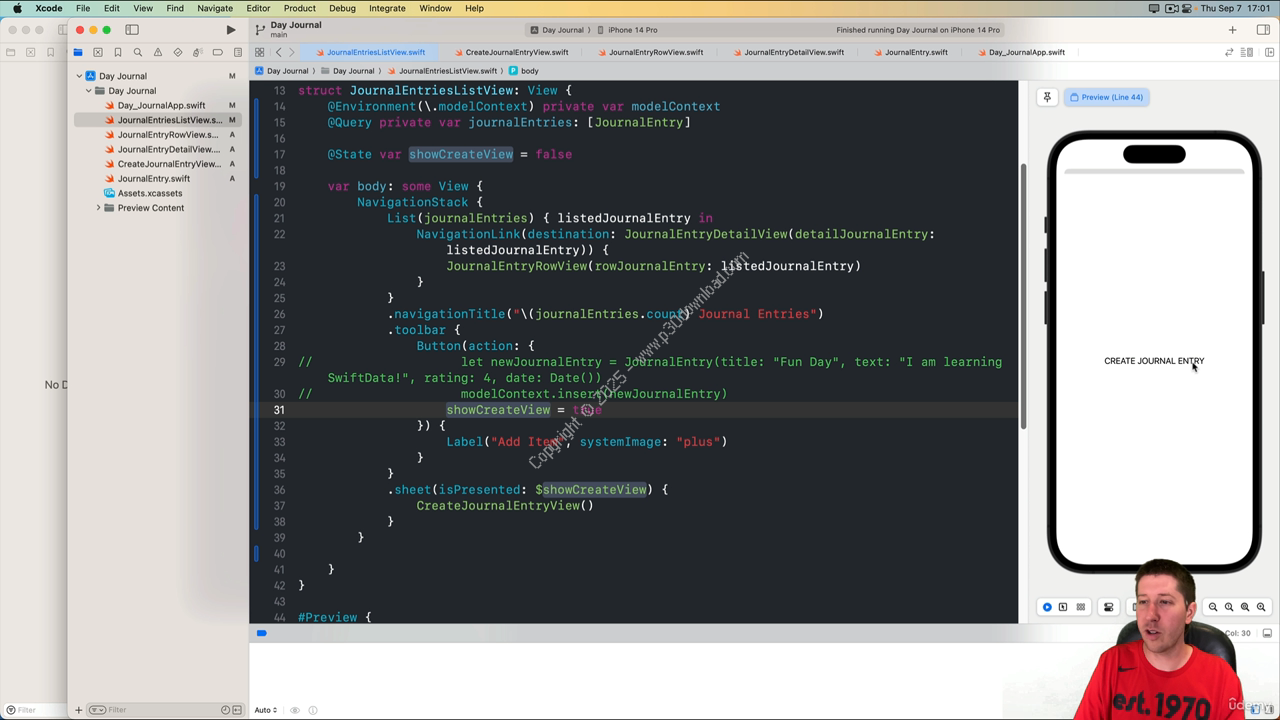Image resolution: width=1280 pixels, height=720 pixels.
Task: Collapse the Day Journal project root
Action: click(79, 76)
